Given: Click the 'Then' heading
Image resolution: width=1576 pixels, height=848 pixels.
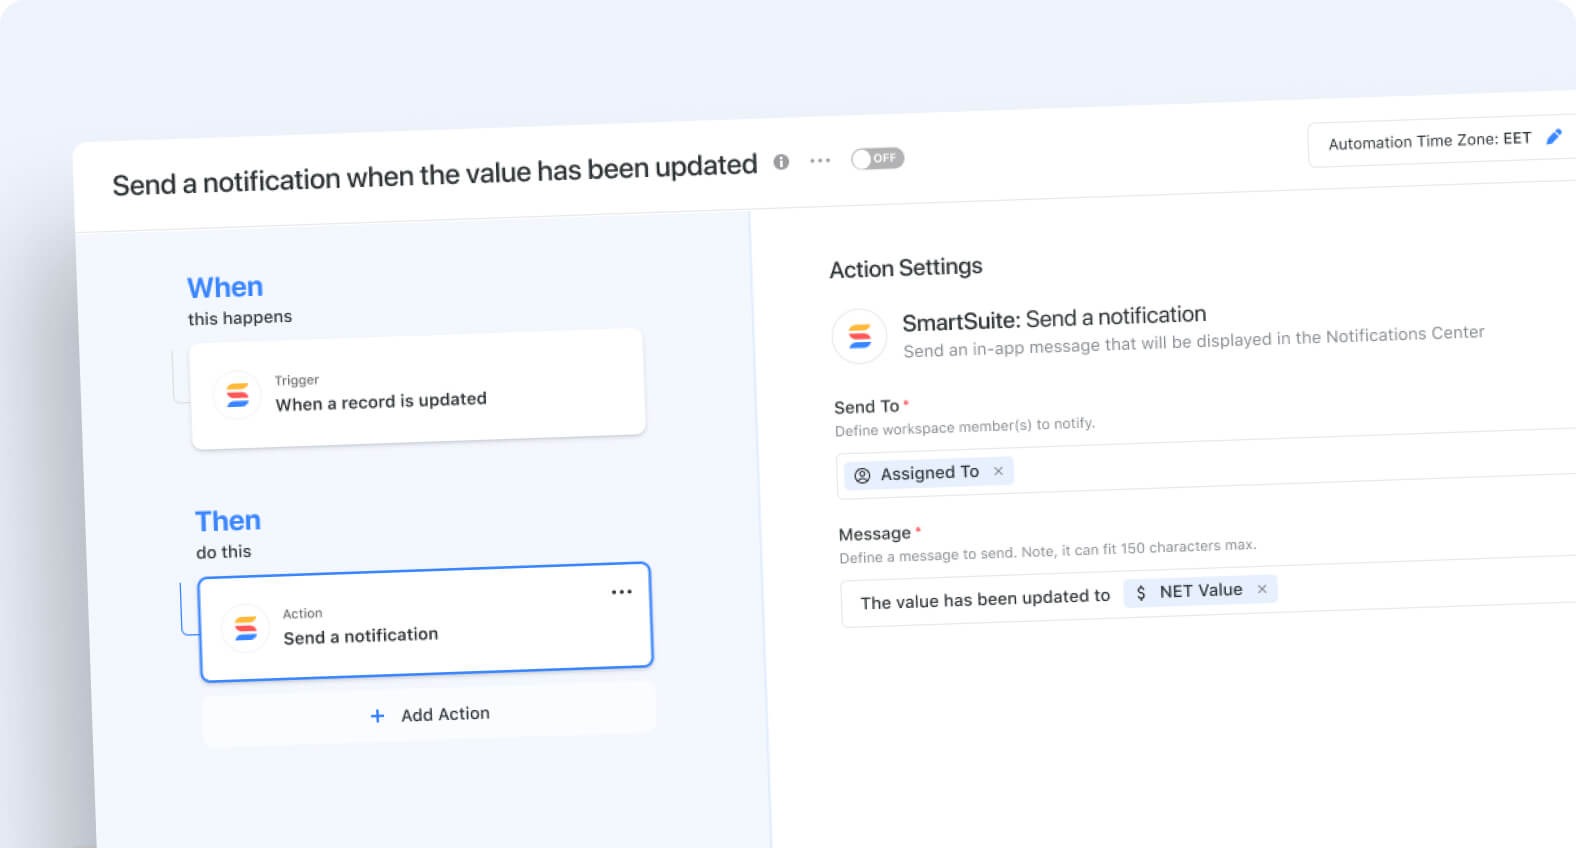Looking at the screenshot, I should [x=228, y=521].
